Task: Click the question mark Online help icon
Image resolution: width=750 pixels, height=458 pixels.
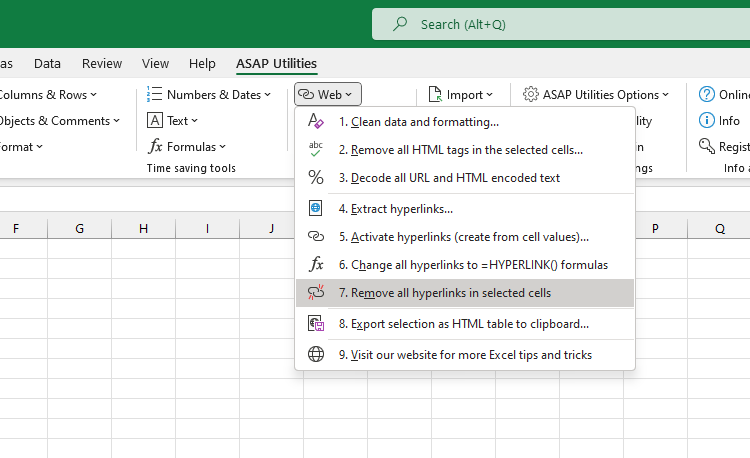Action: click(x=706, y=95)
